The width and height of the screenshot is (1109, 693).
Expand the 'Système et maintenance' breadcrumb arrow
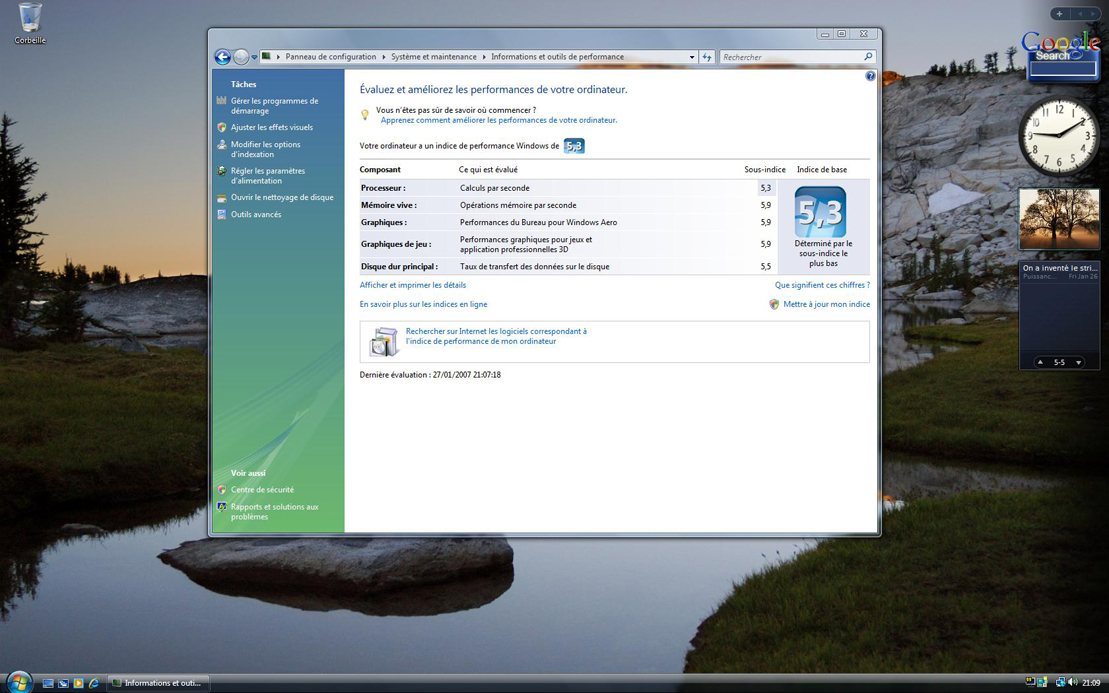(x=485, y=57)
